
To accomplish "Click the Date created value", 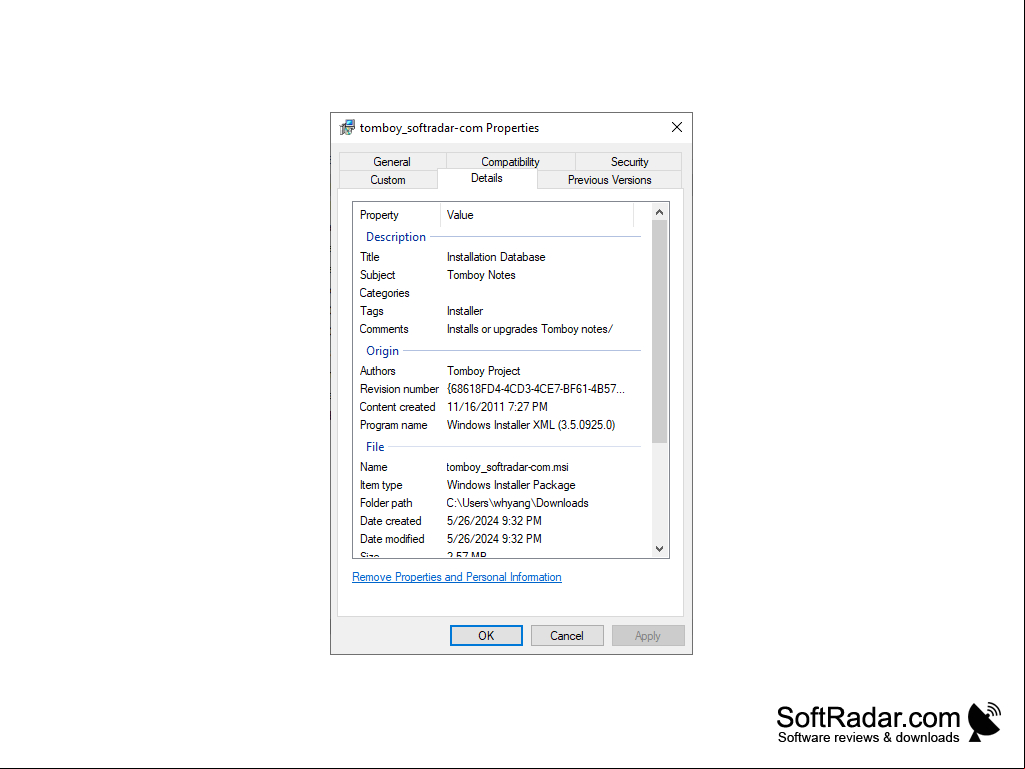I will (x=494, y=521).
